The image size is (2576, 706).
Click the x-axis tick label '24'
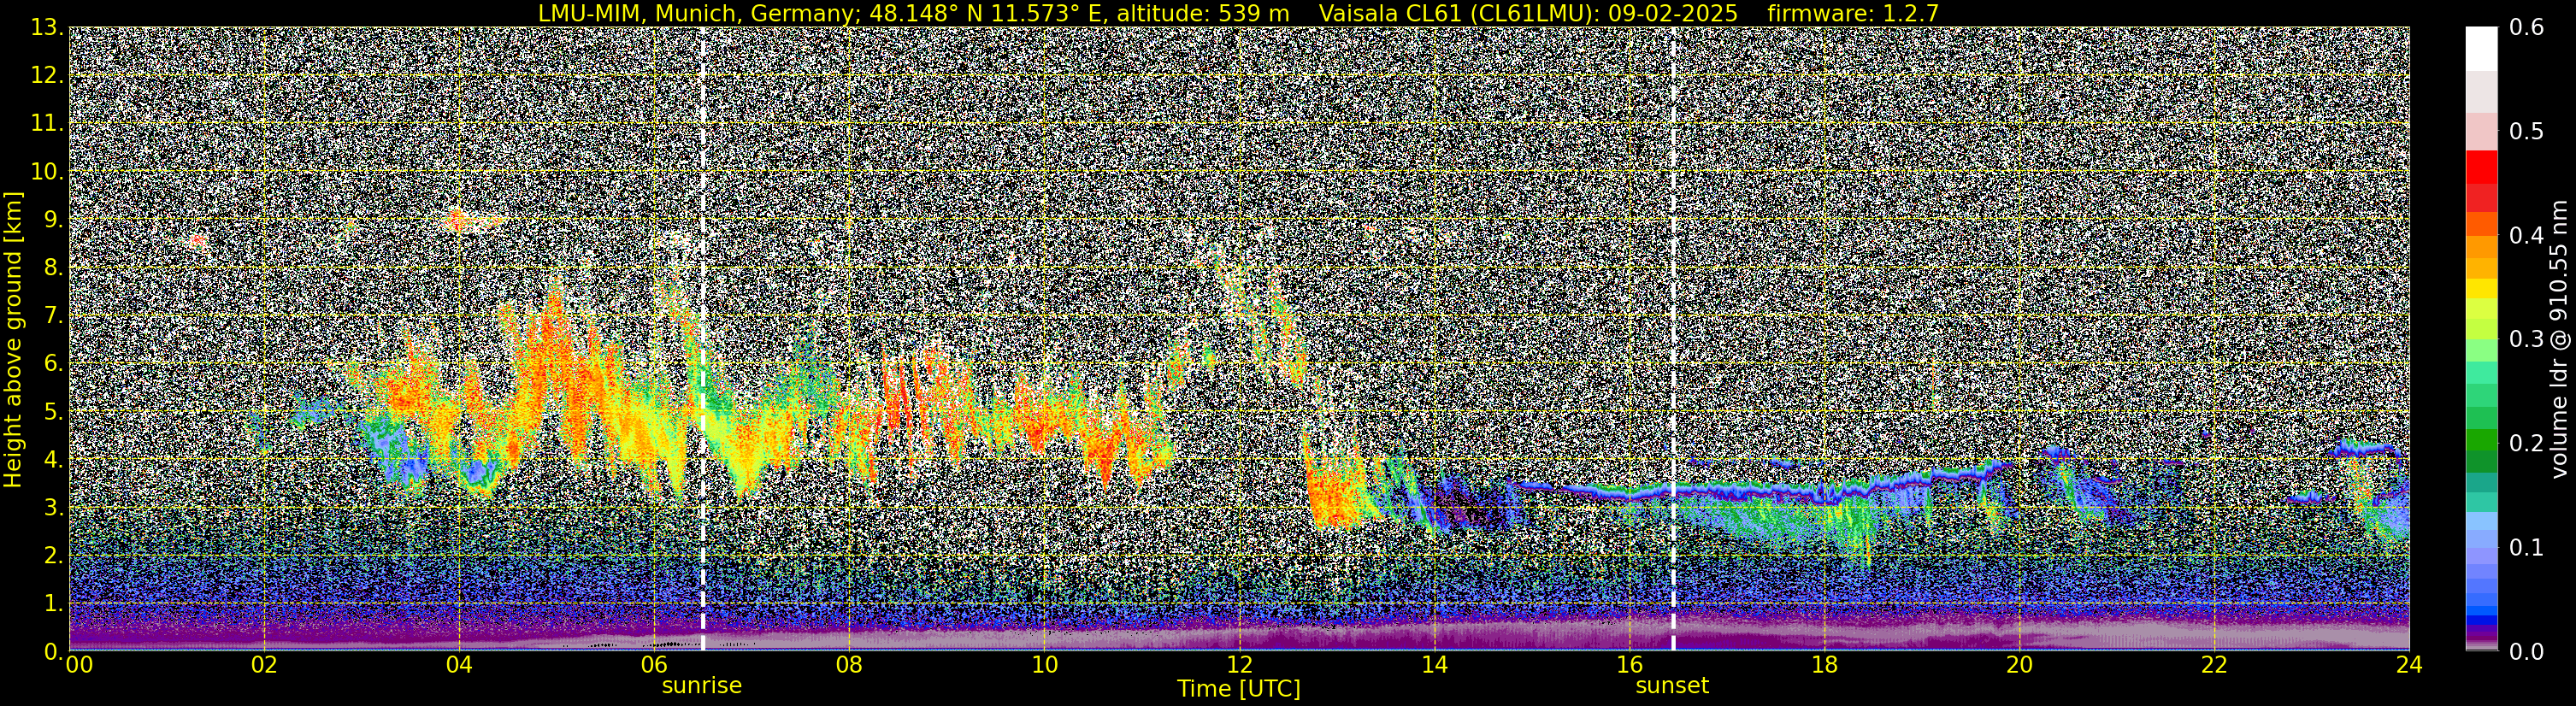click(x=2409, y=665)
